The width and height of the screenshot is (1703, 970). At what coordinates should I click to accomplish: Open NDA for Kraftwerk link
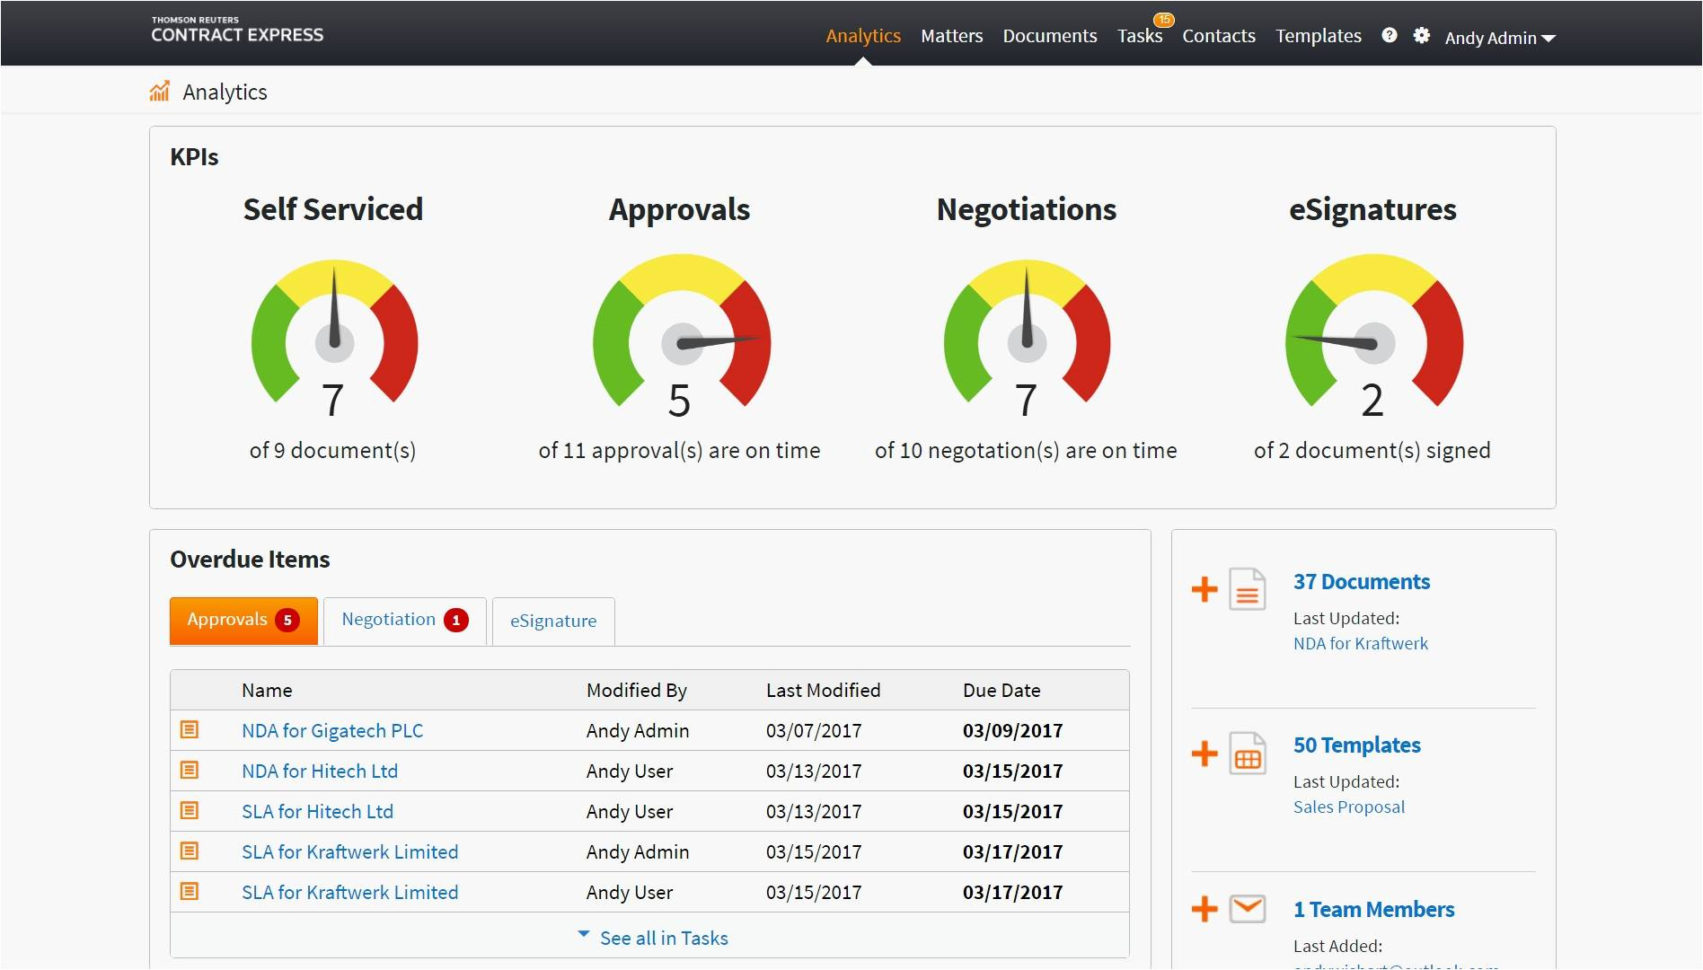tap(1361, 643)
